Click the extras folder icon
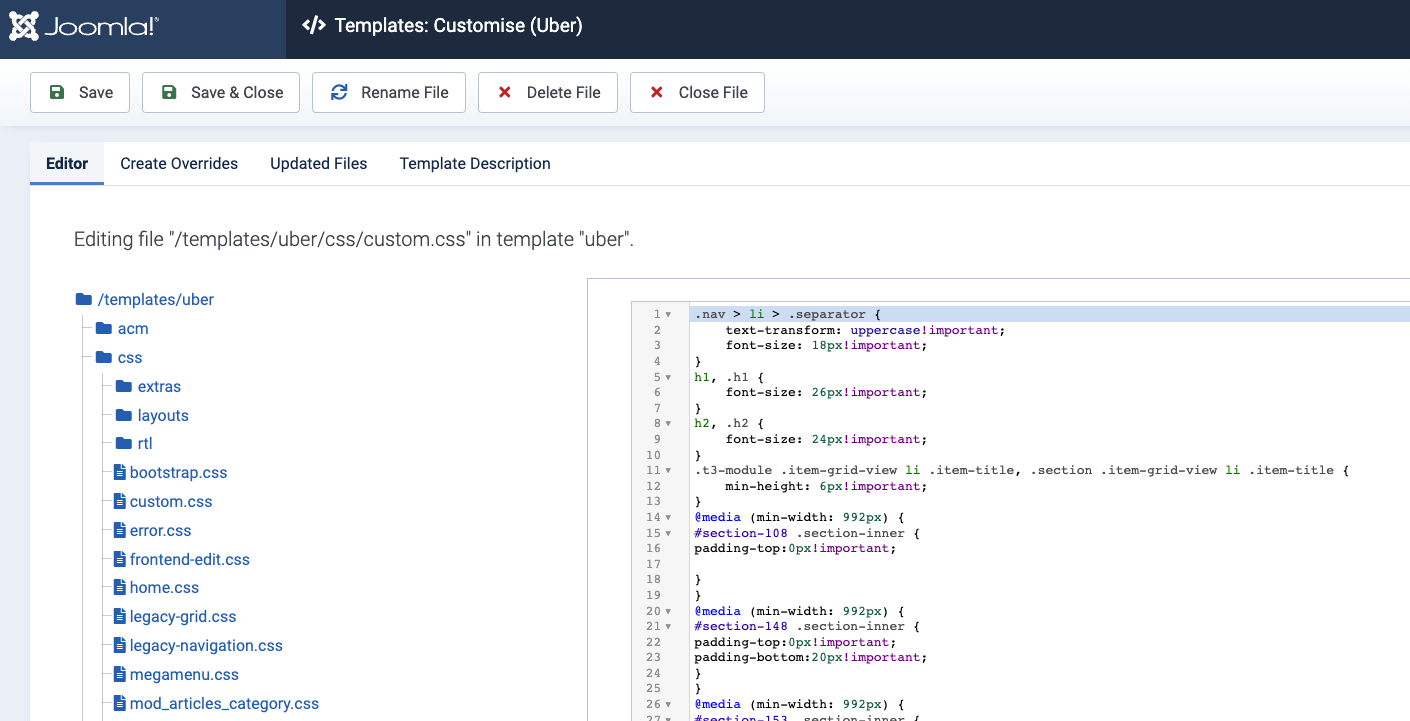The height and width of the screenshot is (721, 1410). pos(124,386)
